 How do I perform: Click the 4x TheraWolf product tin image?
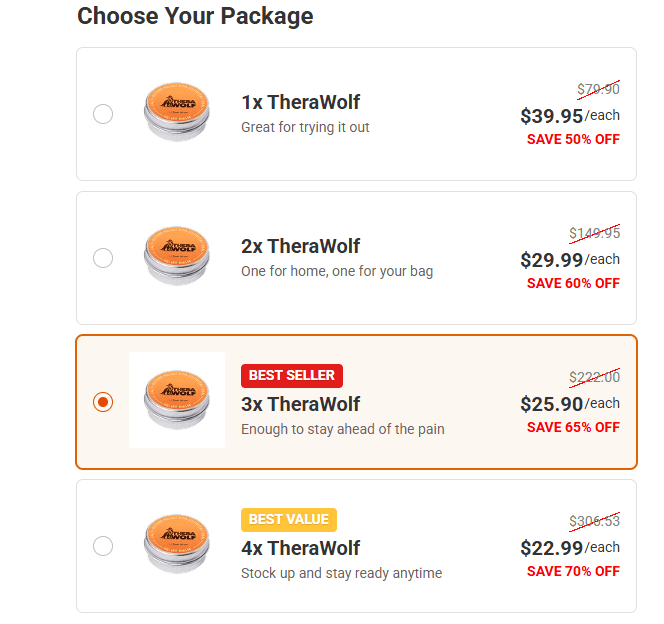176,544
